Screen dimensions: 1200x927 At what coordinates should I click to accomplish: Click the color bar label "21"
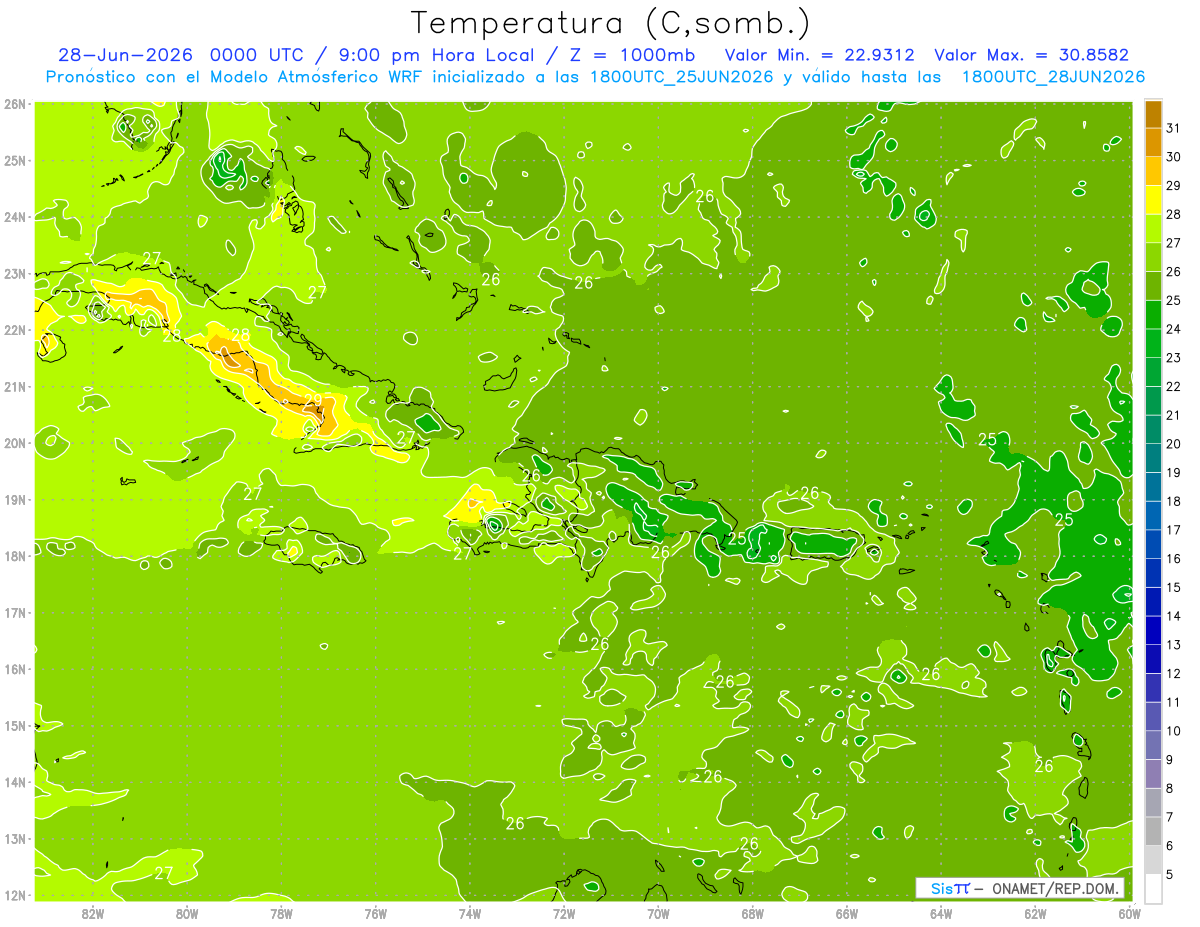tap(1173, 415)
